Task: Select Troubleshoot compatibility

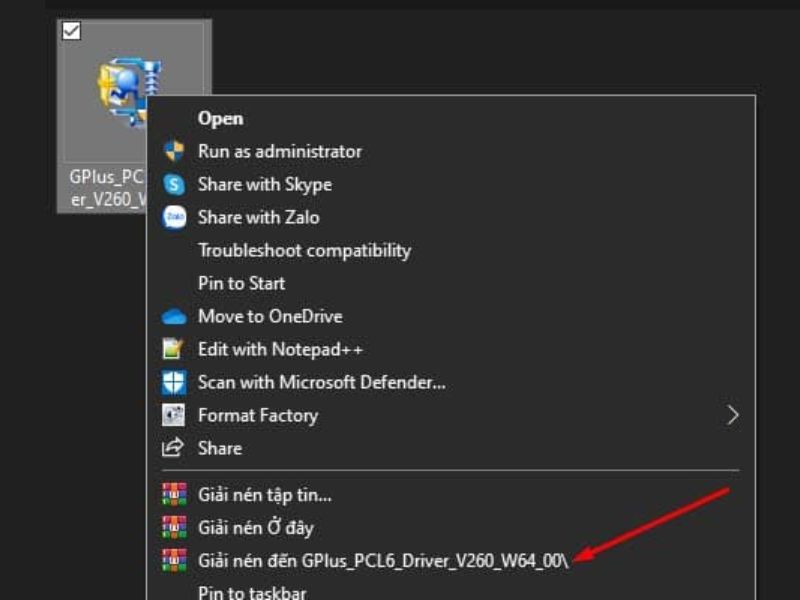Action: (305, 251)
